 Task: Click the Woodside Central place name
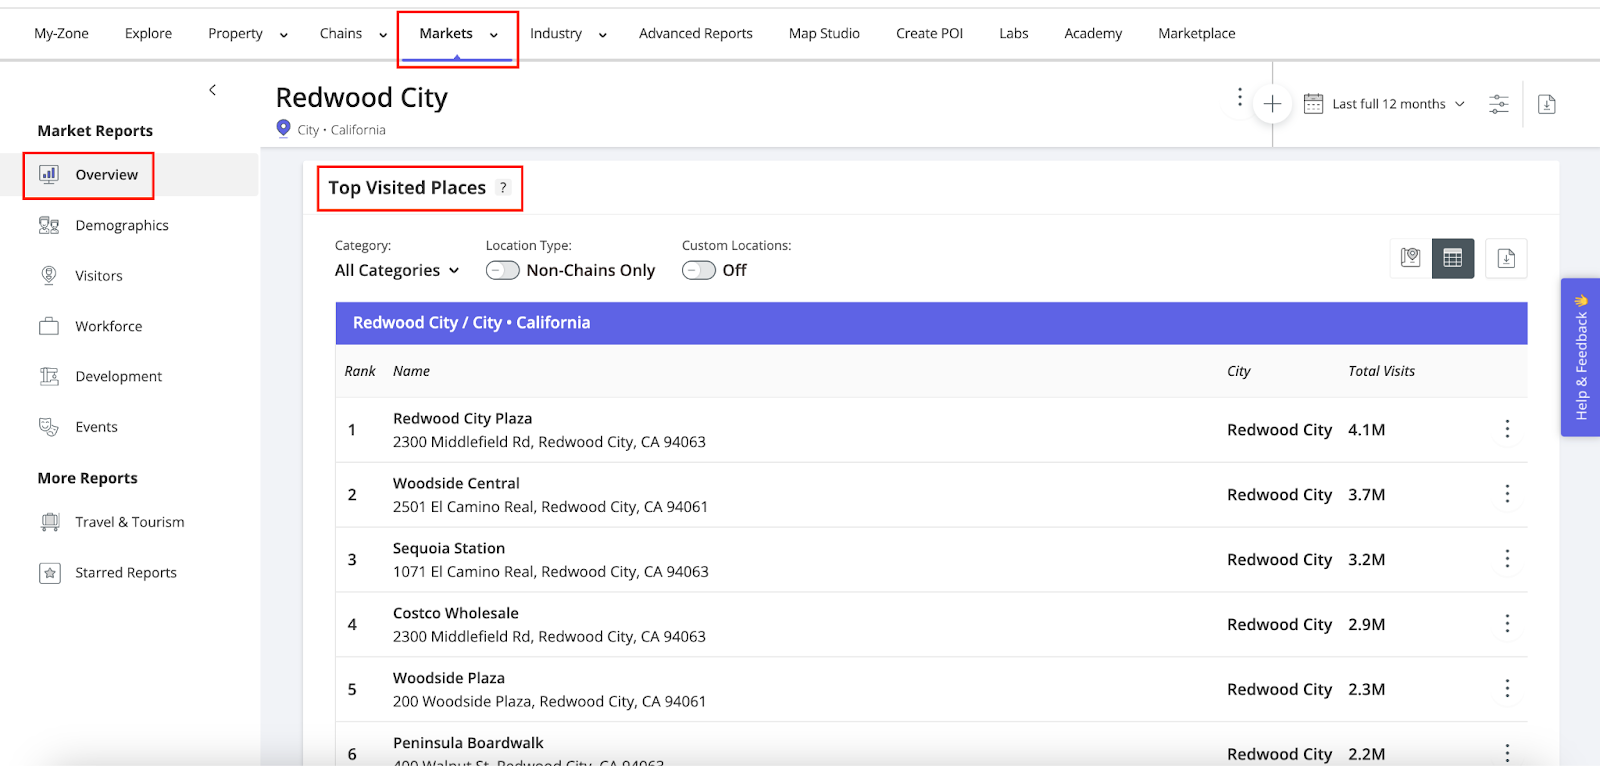[456, 483]
